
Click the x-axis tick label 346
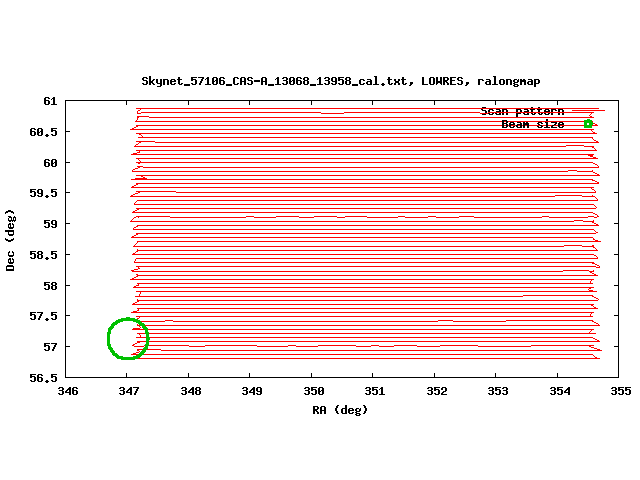pos(67,391)
